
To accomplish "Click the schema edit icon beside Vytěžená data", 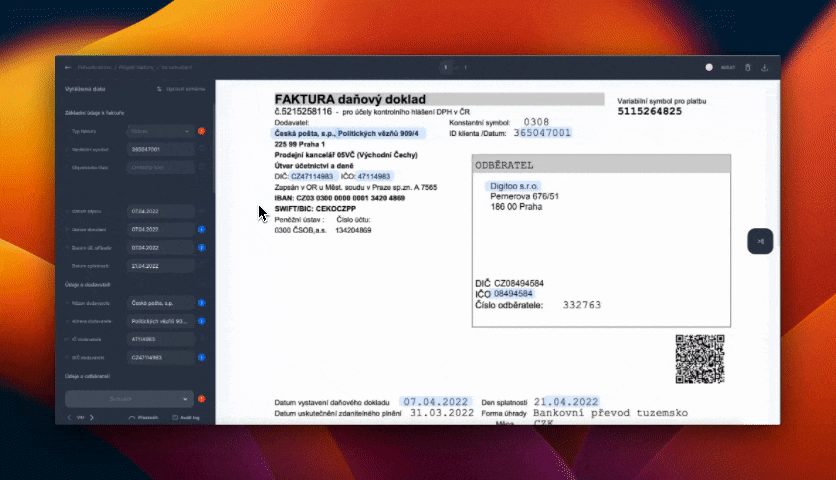I will (159, 89).
